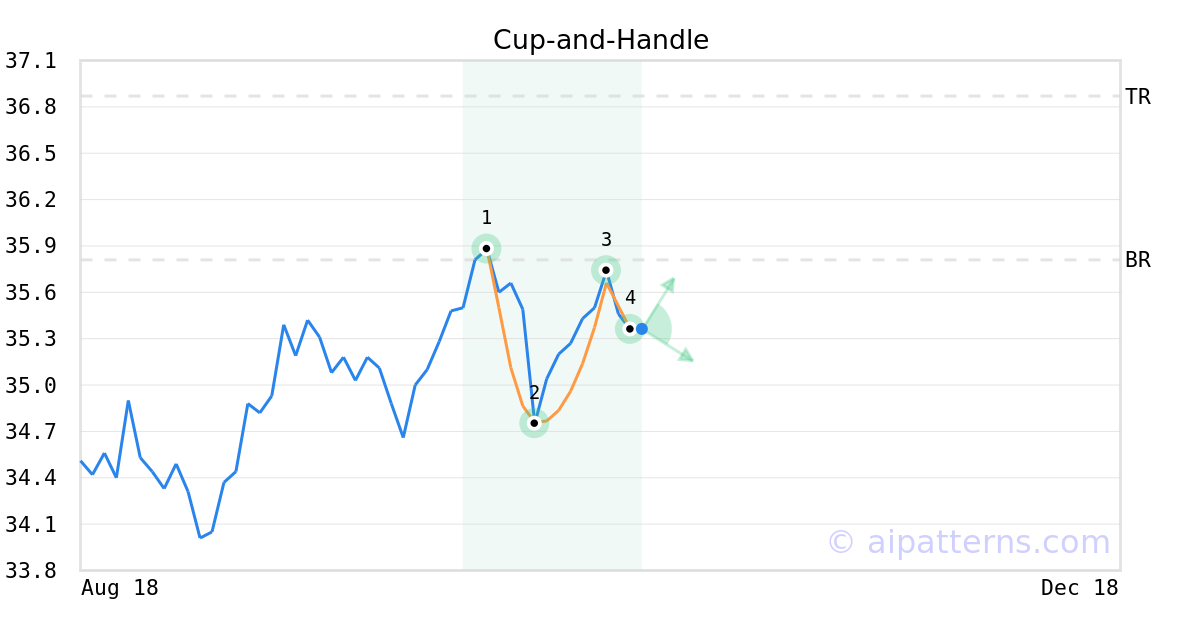
Task: Open the aipatterns.com watermark link
Action: [968, 542]
